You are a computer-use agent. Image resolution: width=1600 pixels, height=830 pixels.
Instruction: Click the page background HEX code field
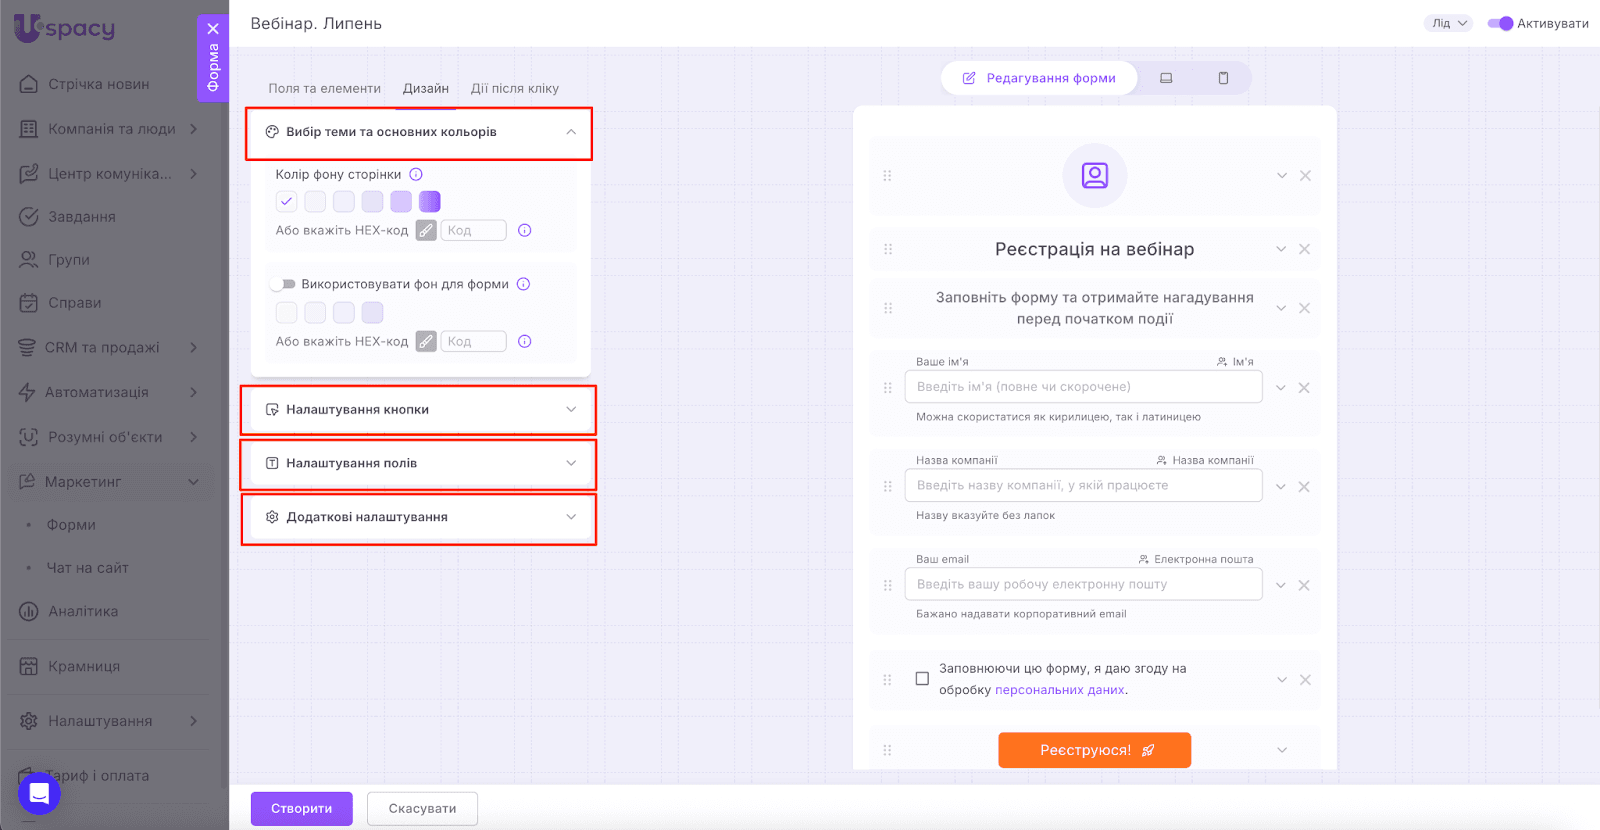(x=474, y=231)
